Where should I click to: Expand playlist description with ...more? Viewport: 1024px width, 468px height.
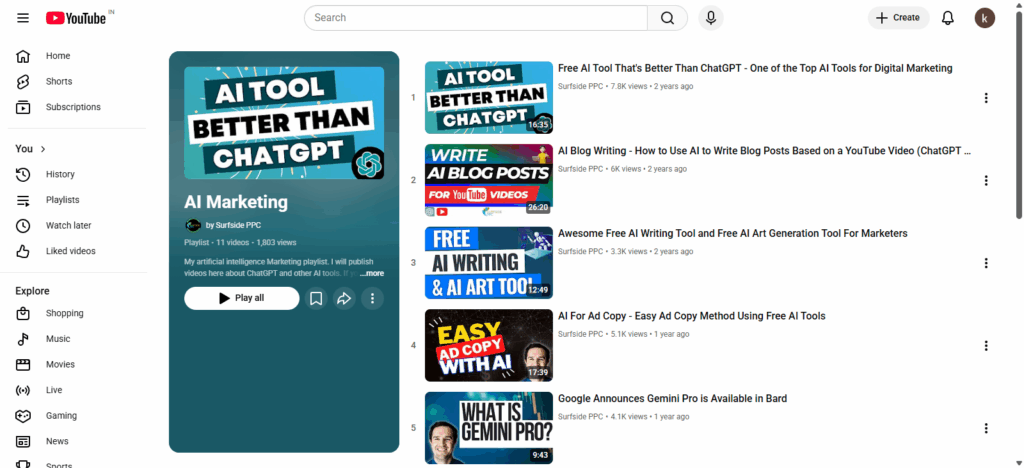tap(372, 273)
